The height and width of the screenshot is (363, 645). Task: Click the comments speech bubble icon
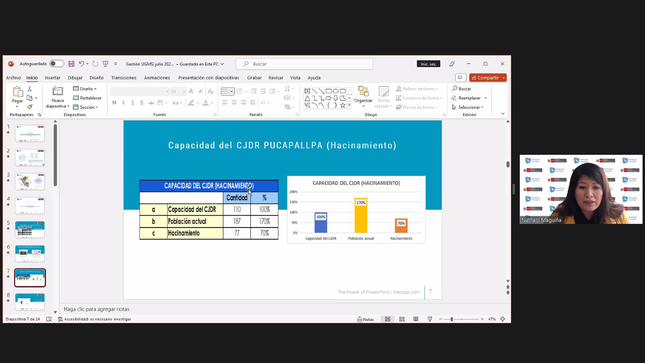click(460, 77)
